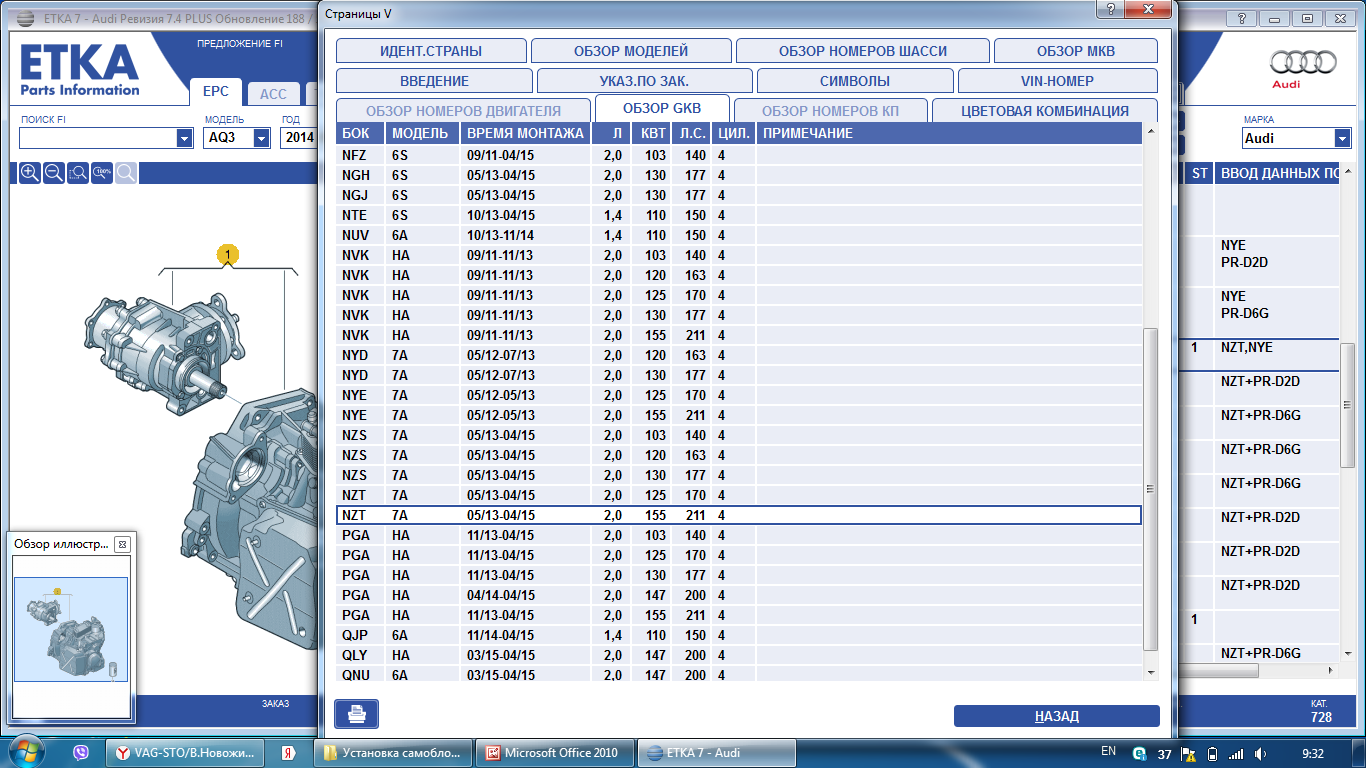The width and height of the screenshot is (1366, 768).
Task: Click the GKB table scrollbar thumb
Action: 1150,488
